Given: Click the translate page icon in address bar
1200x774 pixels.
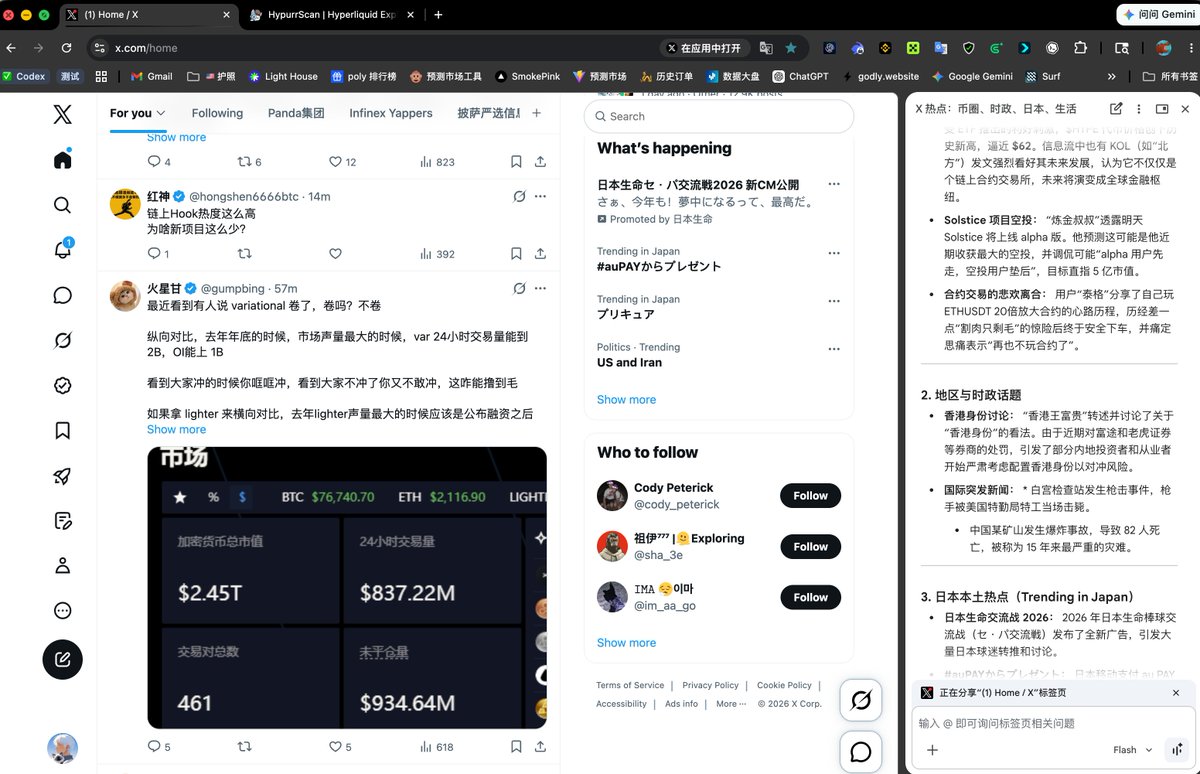Looking at the screenshot, I should coord(766,47).
